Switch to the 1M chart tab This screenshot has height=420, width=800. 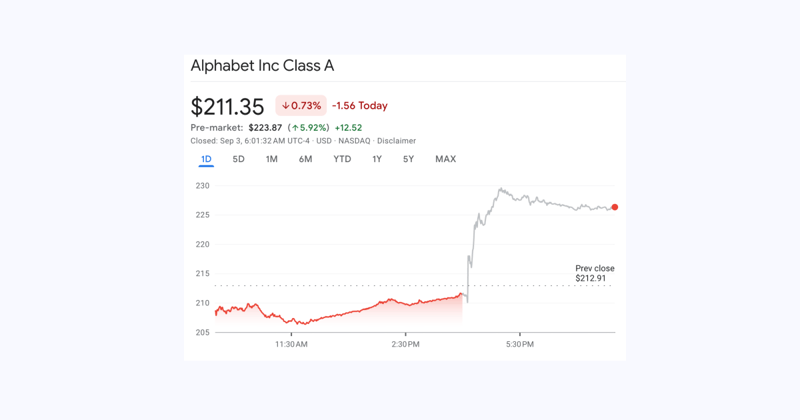click(x=271, y=159)
